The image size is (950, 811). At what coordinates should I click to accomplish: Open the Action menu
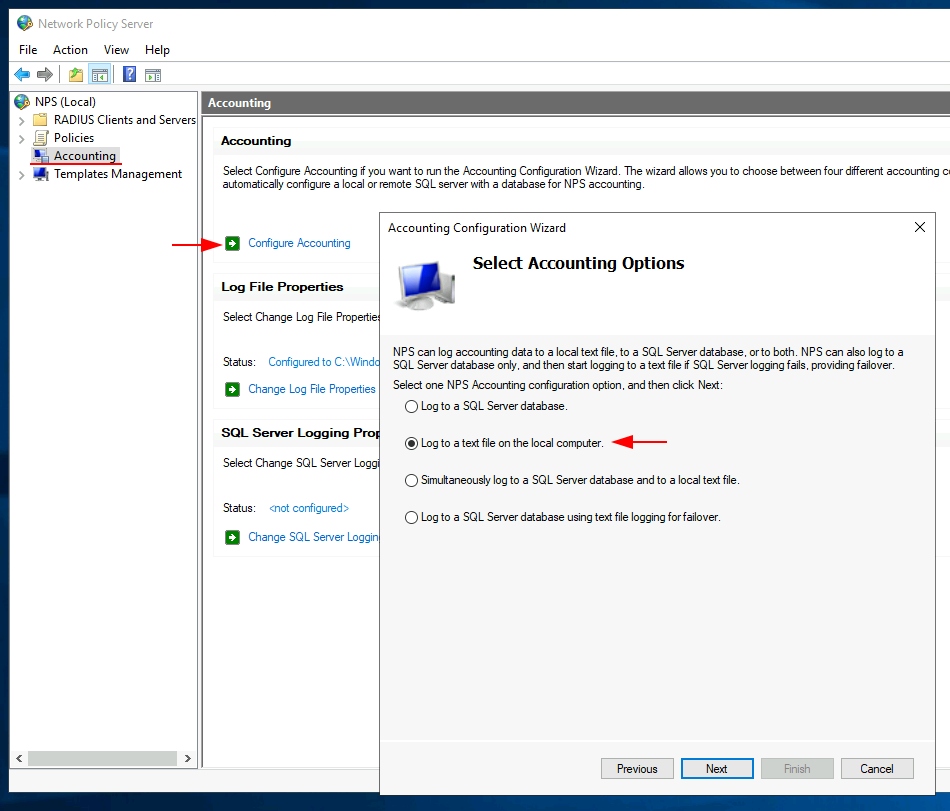coord(70,50)
